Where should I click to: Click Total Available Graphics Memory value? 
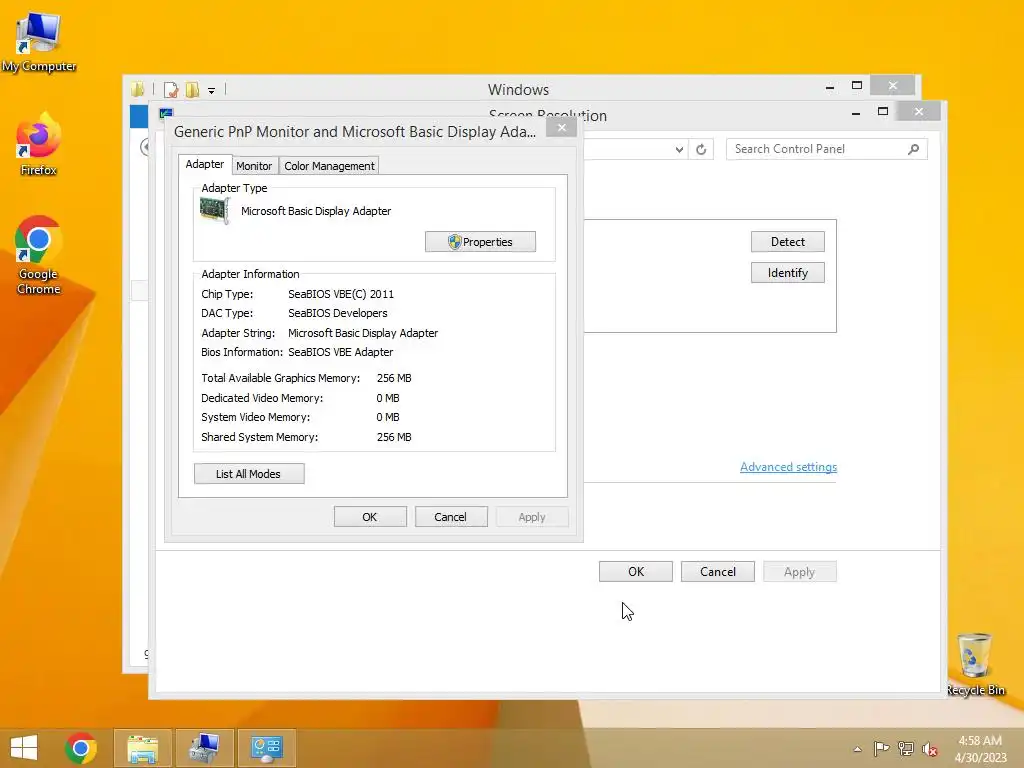(394, 378)
